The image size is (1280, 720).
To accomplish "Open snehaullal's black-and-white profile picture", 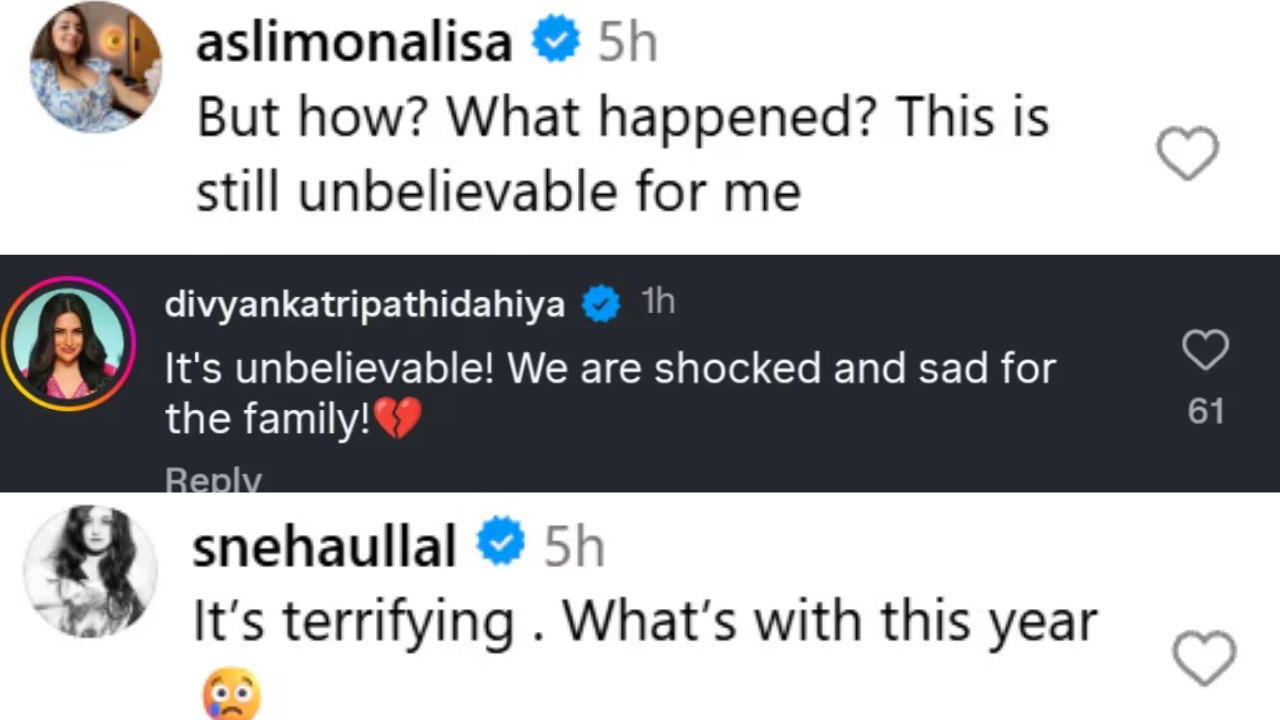I will (90, 571).
